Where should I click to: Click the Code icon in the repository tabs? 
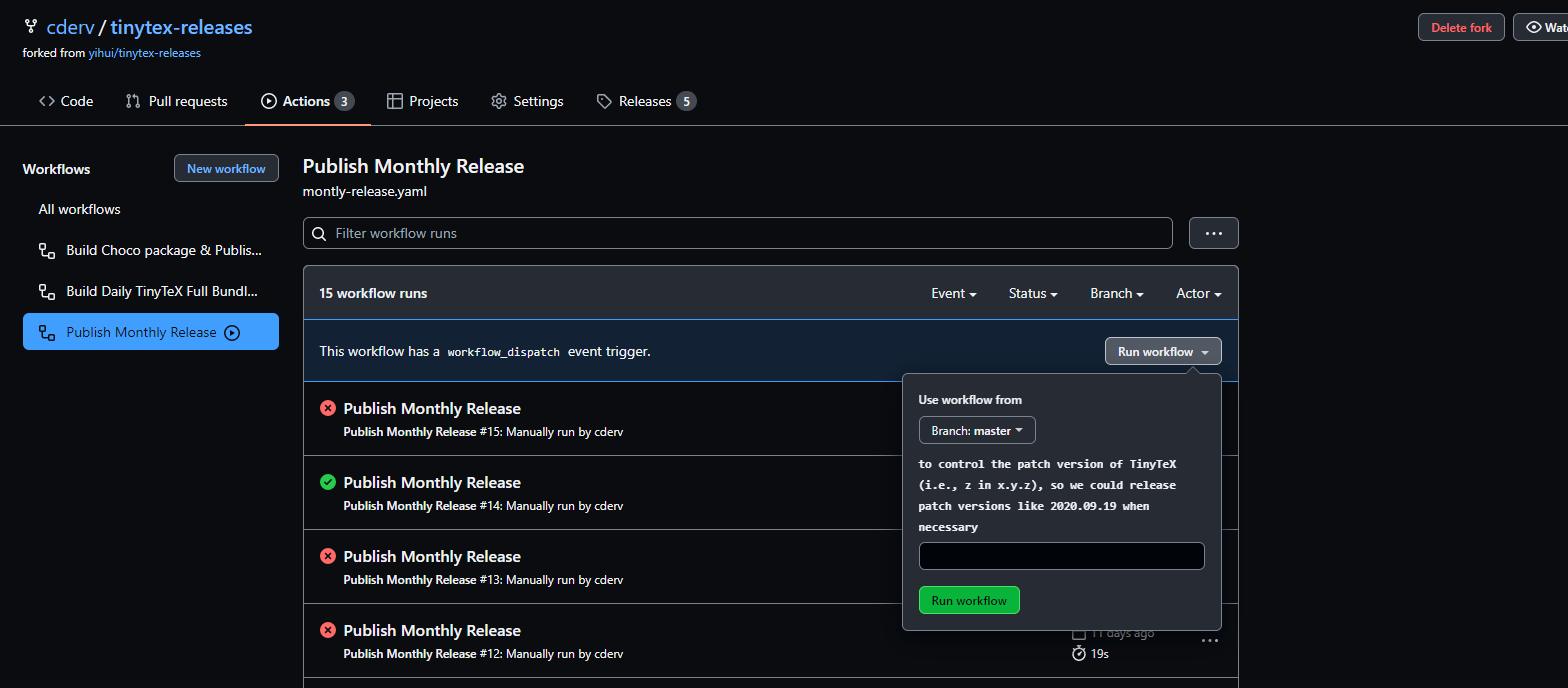47,101
